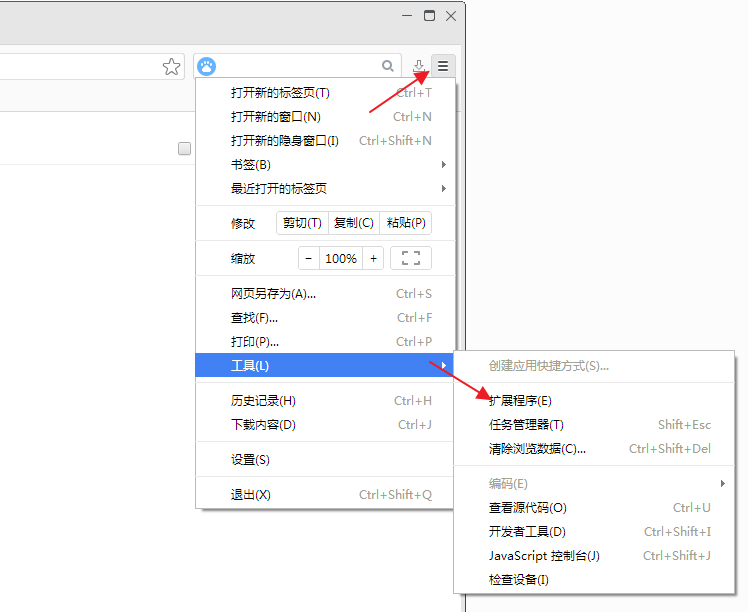This screenshot has width=748, height=612.
Task: Select 打开新的隐身窗口(I)
Action: click(x=324, y=141)
